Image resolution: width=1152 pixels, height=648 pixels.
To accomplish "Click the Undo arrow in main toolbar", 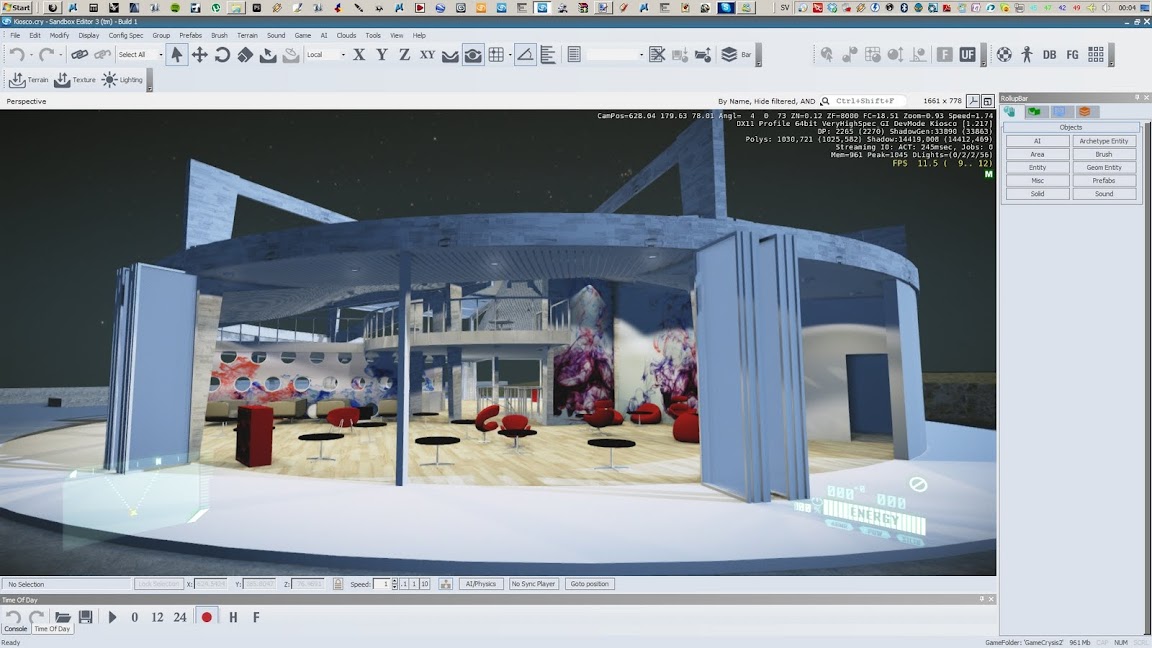I will (x=17, y=55).
